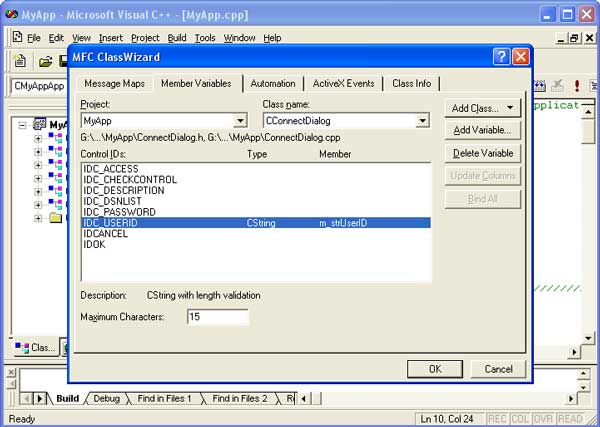Switch to the Debug output tab
The image size is (600, 427).
click(106, 399)
